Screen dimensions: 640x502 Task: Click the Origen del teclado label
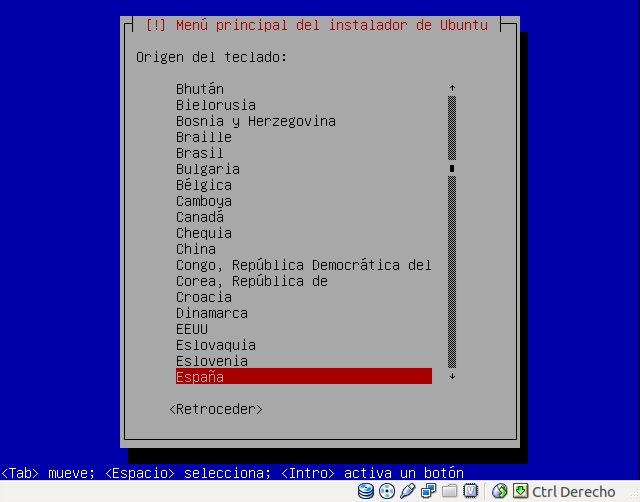[x=211, y=57]
